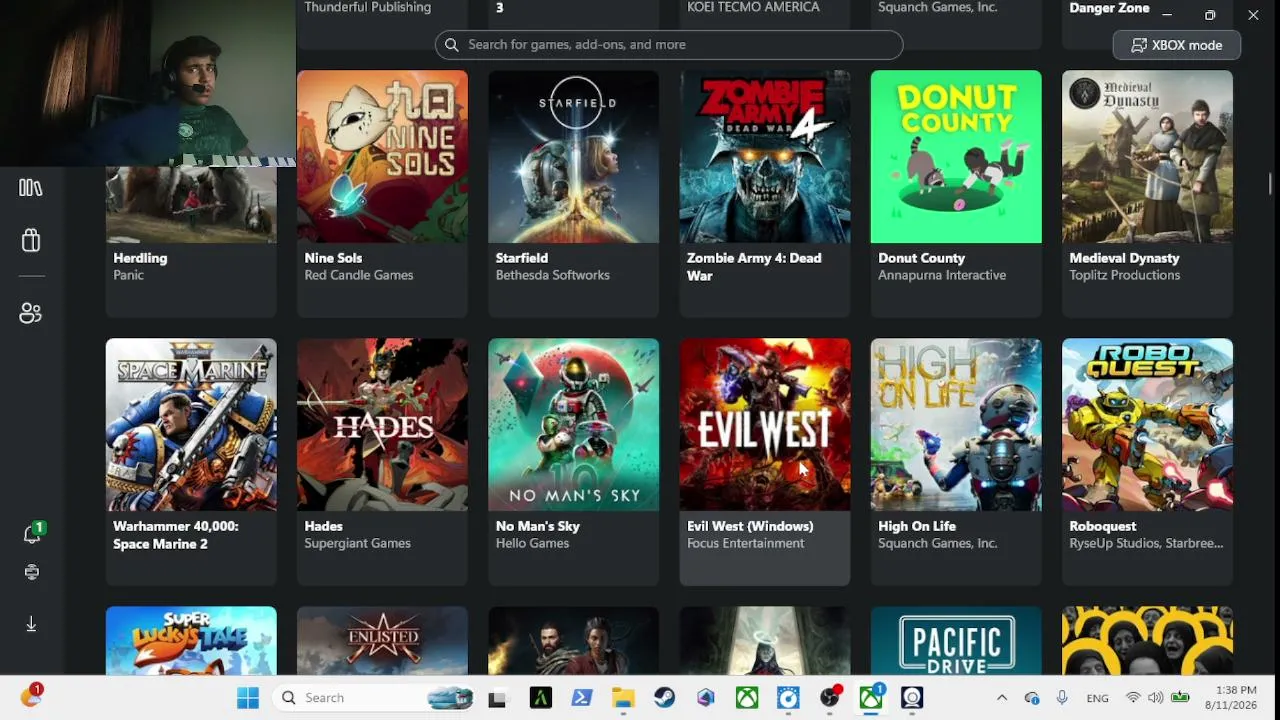Open Zombie Army 4 cover art
The image size is (1280, 720).
(x=765, y=156)
